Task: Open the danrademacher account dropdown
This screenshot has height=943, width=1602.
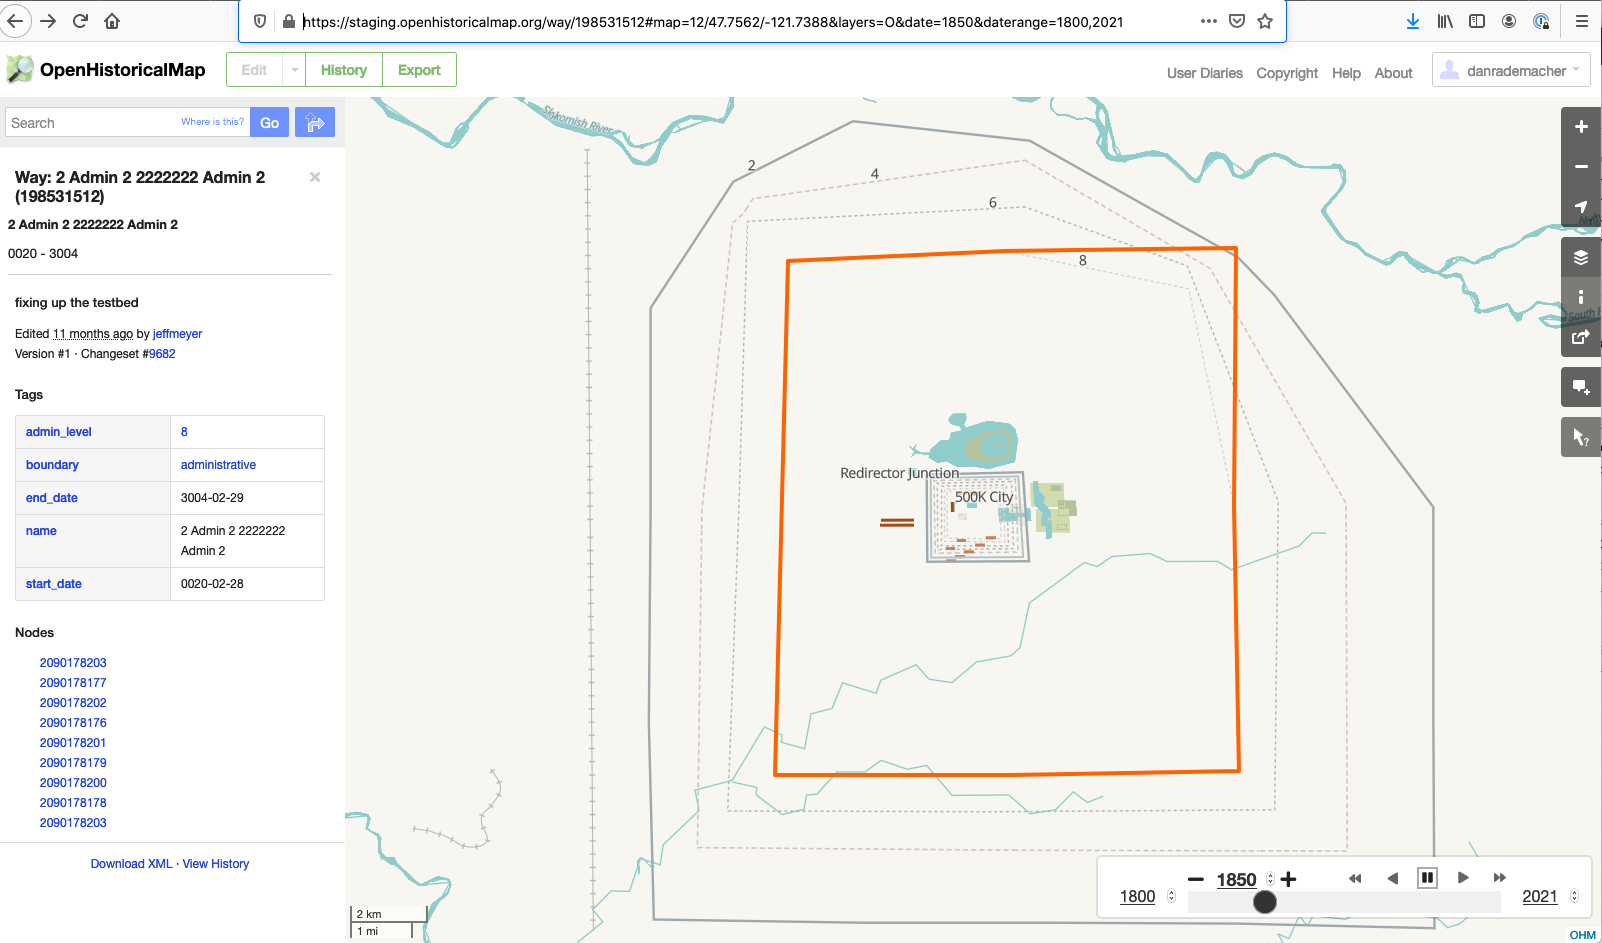Action: pos(1510,69)
